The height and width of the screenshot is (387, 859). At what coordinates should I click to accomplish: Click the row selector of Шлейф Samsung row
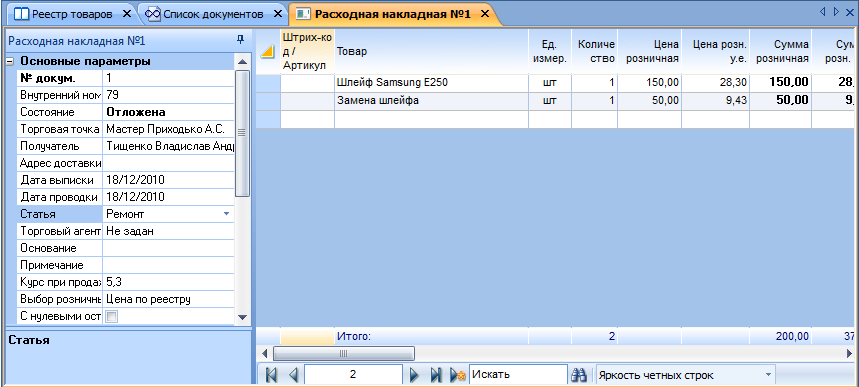click(268, 83)
